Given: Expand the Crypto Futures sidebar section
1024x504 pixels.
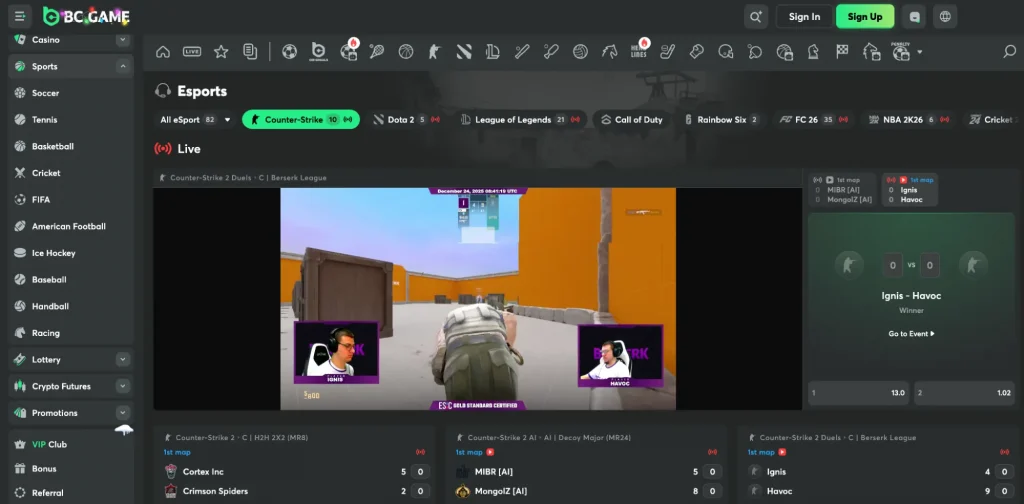Looking at the screenshot, I should (x=122, y=386).
